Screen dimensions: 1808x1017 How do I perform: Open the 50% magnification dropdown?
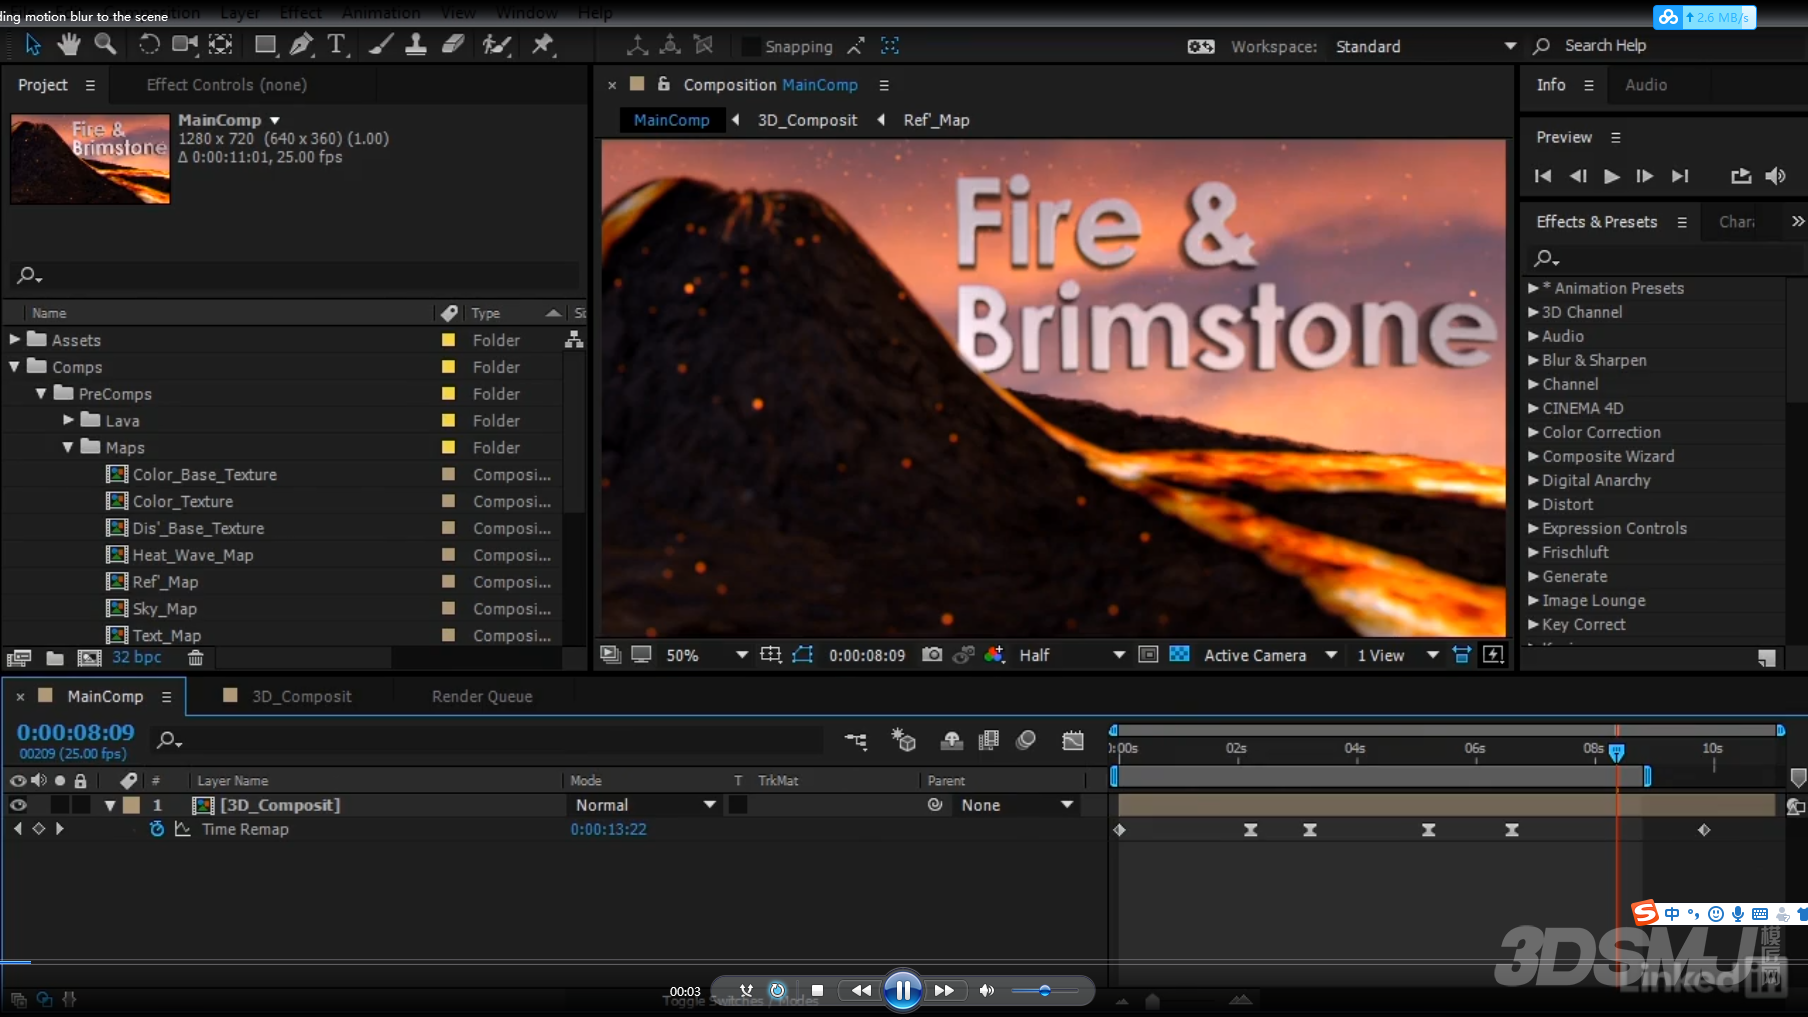[707, 655]
